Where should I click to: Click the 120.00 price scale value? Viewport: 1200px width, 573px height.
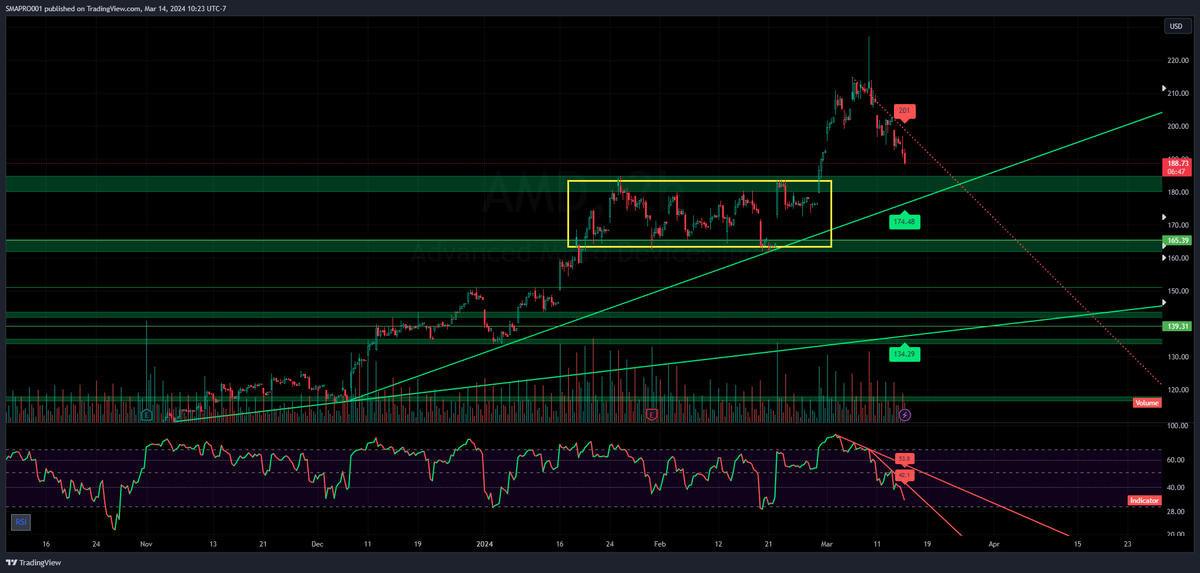point(1178,390)
